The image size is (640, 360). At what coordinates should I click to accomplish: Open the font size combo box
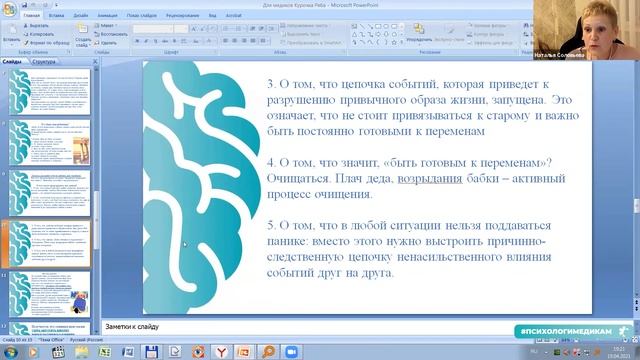tap(181, 29)
